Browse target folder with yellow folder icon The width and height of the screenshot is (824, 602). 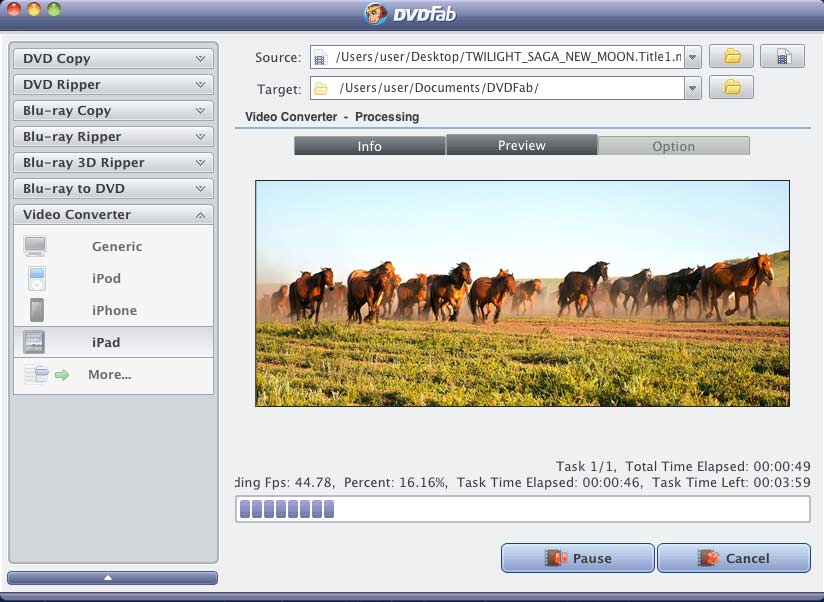point(732,87)
